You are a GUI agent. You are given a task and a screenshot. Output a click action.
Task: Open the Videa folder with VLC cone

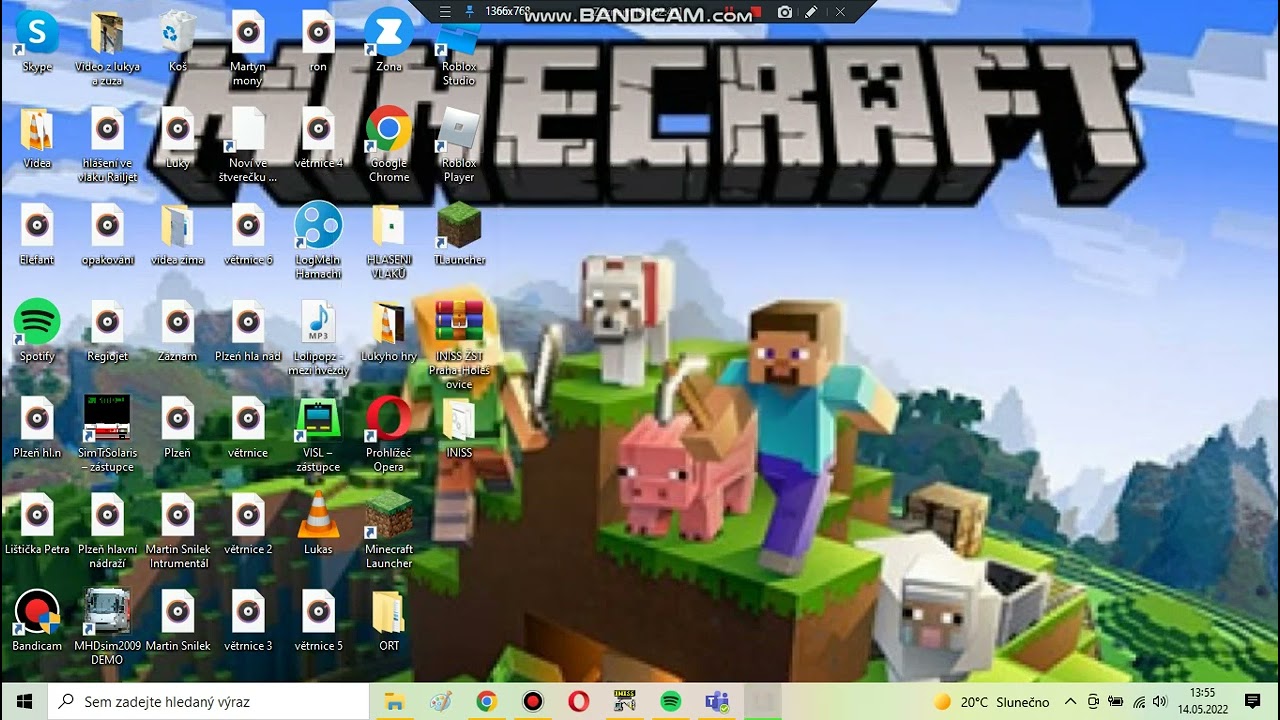coord(37,137)
